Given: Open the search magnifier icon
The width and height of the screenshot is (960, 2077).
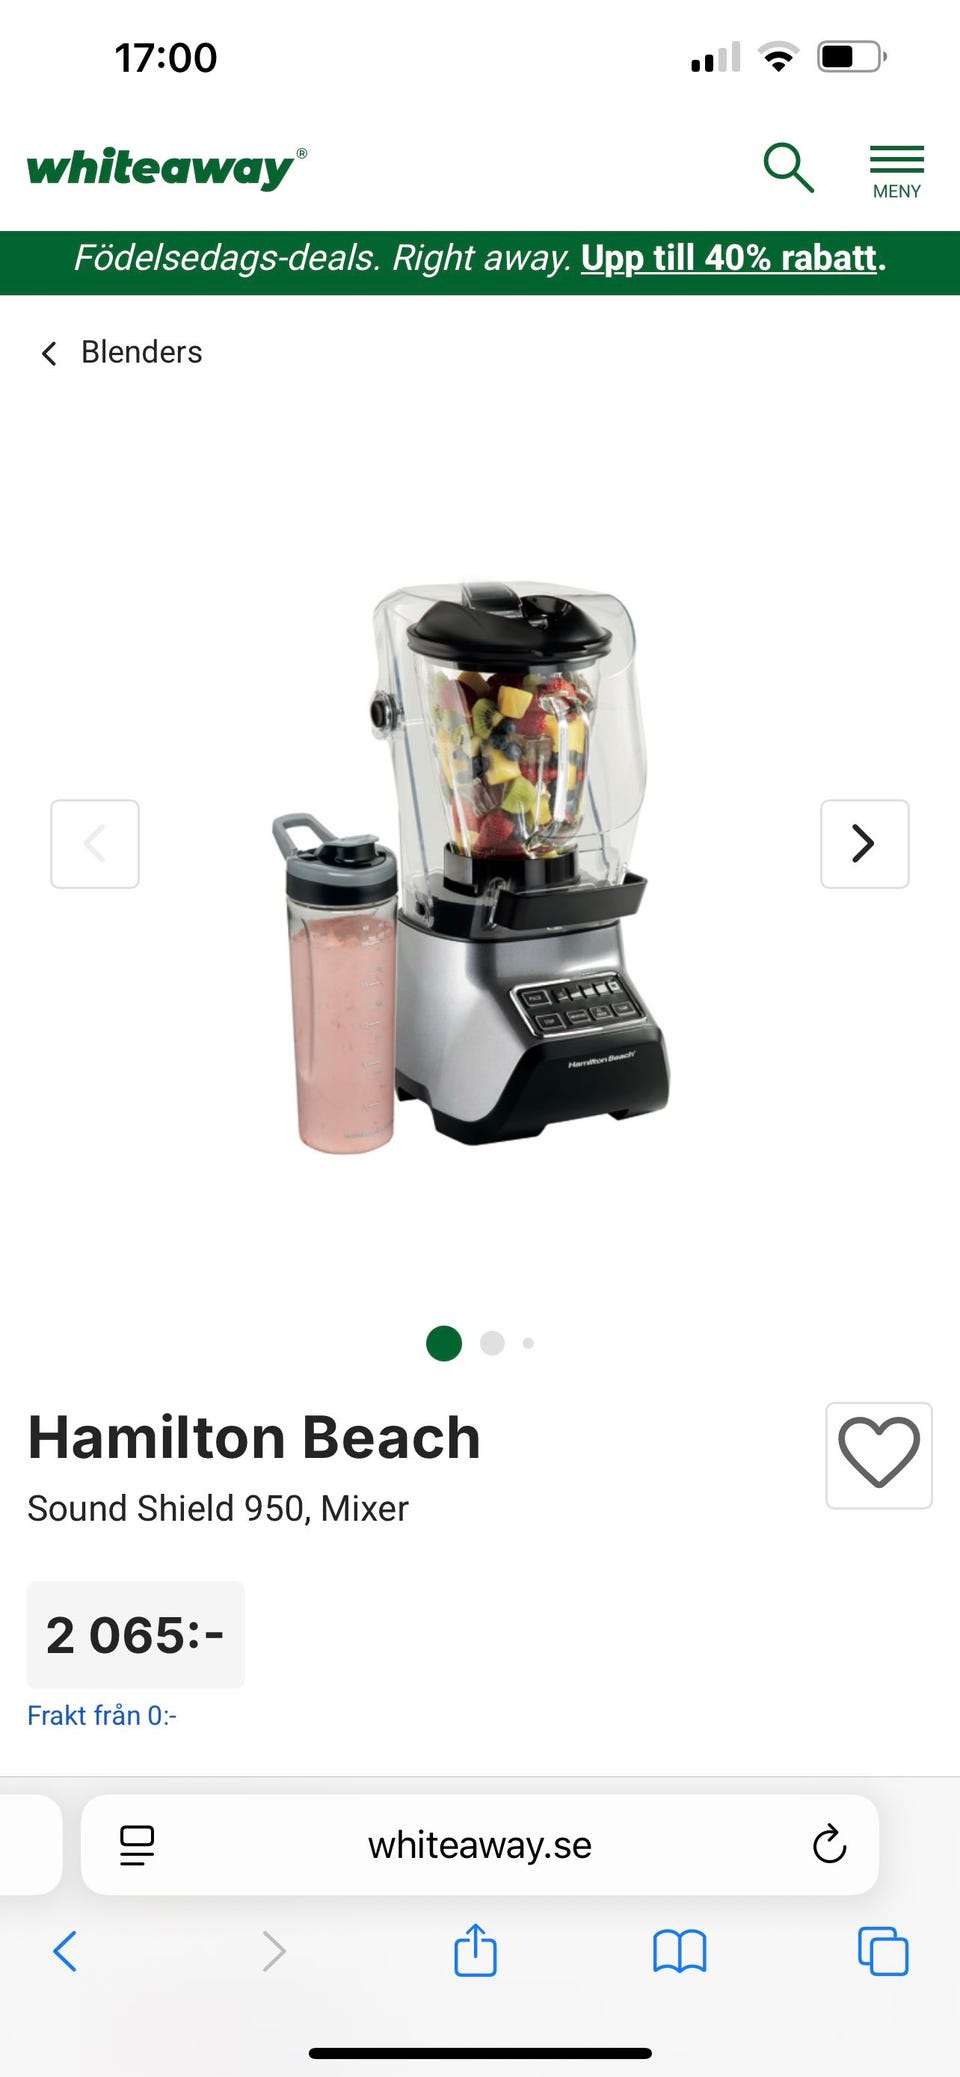Looking at the screenshot, I should [789, 167].
